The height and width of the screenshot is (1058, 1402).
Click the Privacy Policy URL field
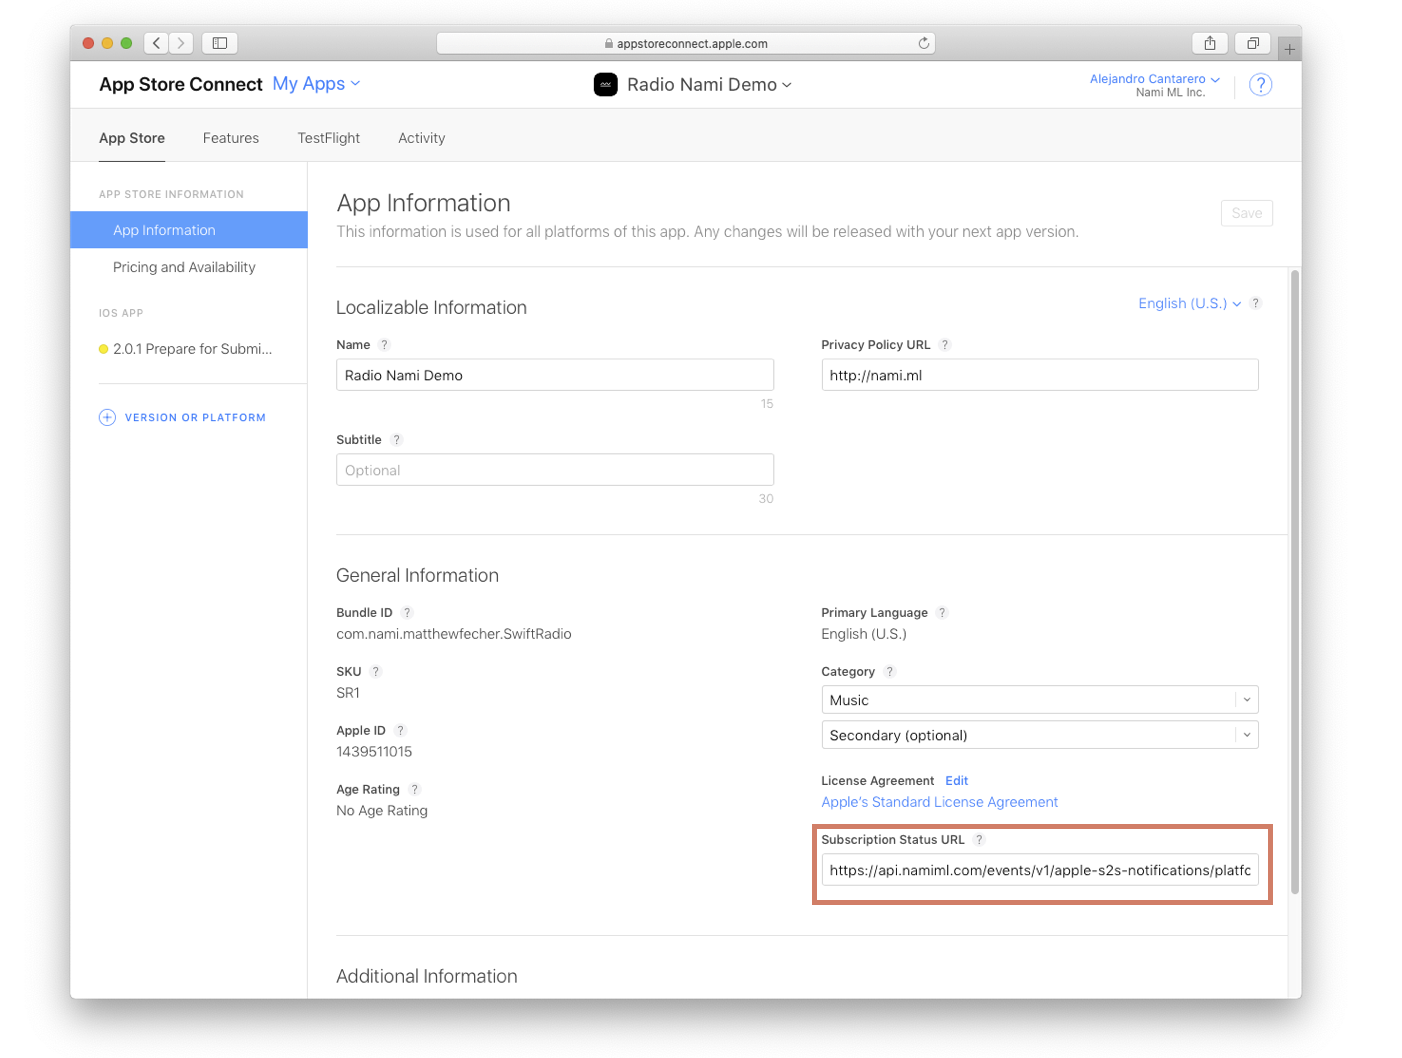pyautogui.click(x=1040, y=375)
